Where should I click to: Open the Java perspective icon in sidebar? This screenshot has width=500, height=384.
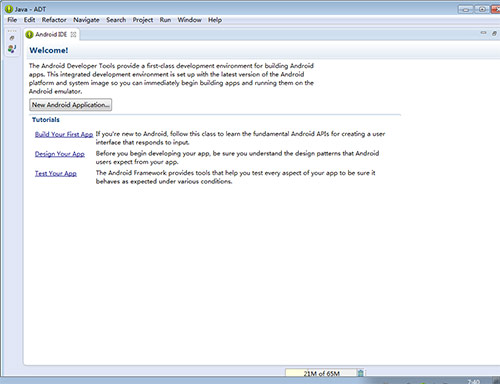point(12,49)
